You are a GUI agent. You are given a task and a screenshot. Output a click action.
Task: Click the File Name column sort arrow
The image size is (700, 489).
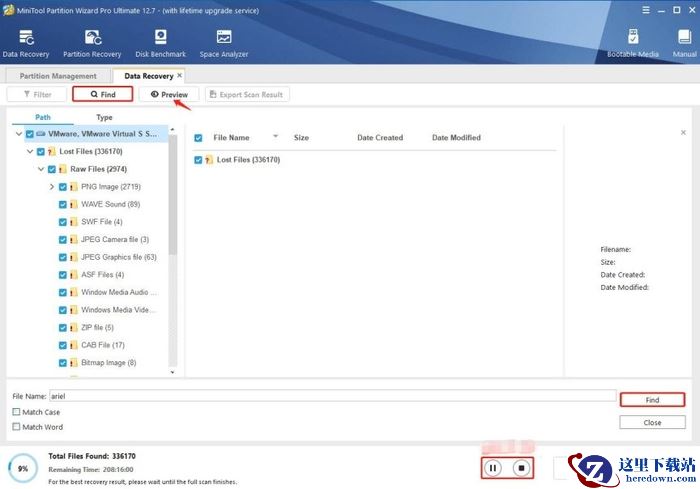[x=275, y=136]
